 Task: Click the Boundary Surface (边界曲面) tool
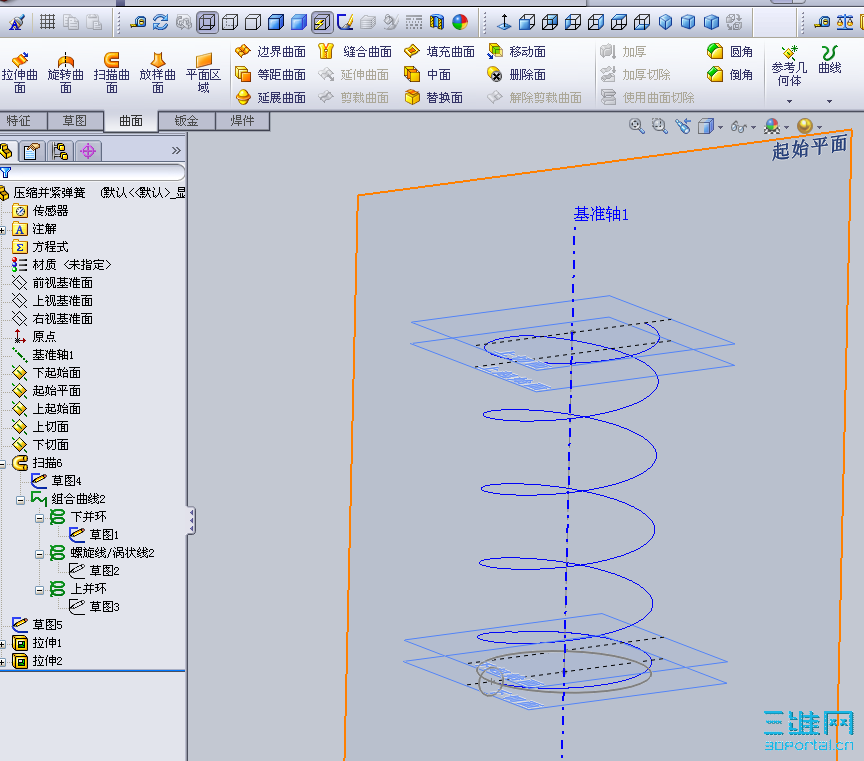click(270, 52)
